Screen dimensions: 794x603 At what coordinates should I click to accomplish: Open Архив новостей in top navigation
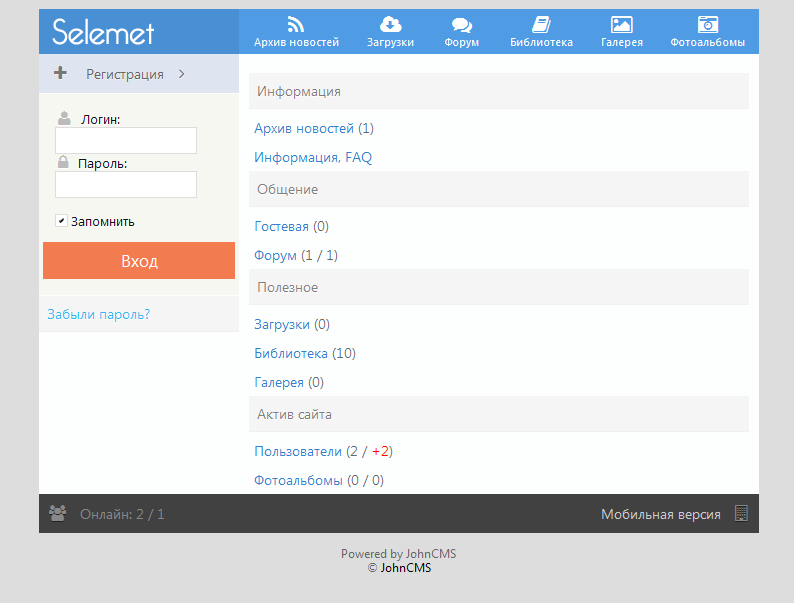[x=296, y=42]
